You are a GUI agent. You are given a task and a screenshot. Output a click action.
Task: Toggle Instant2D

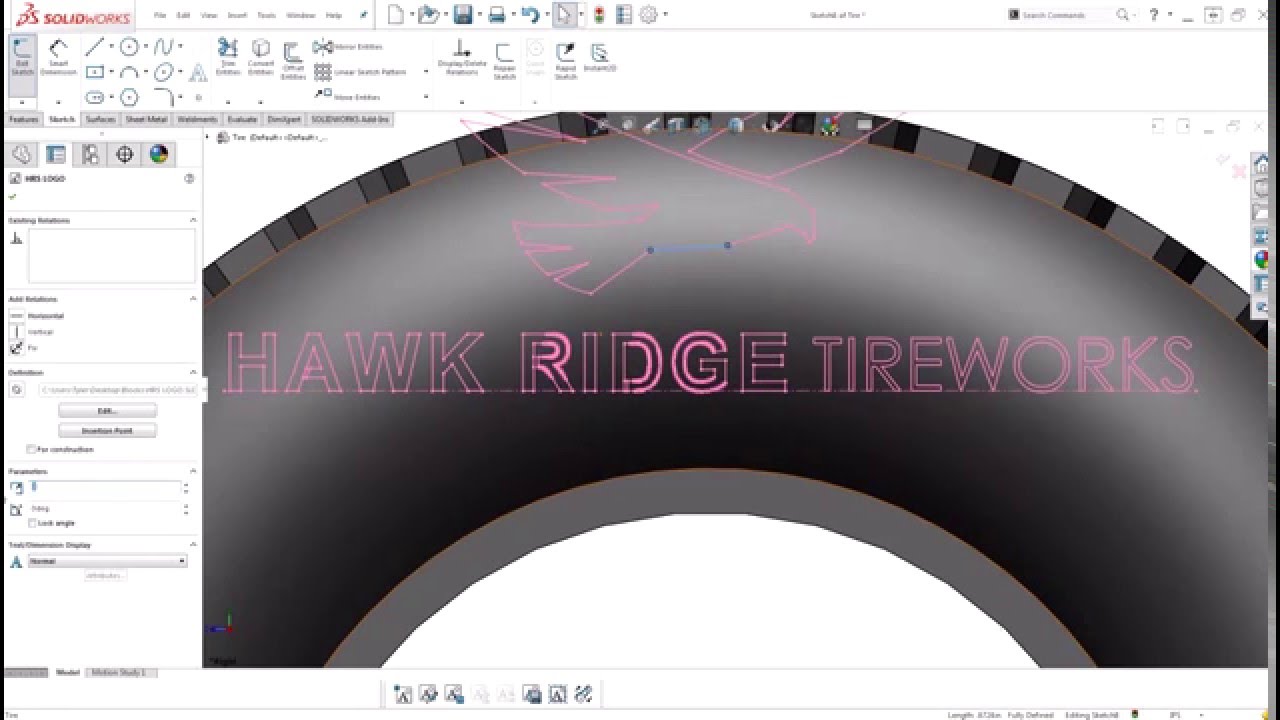[600, 58]
